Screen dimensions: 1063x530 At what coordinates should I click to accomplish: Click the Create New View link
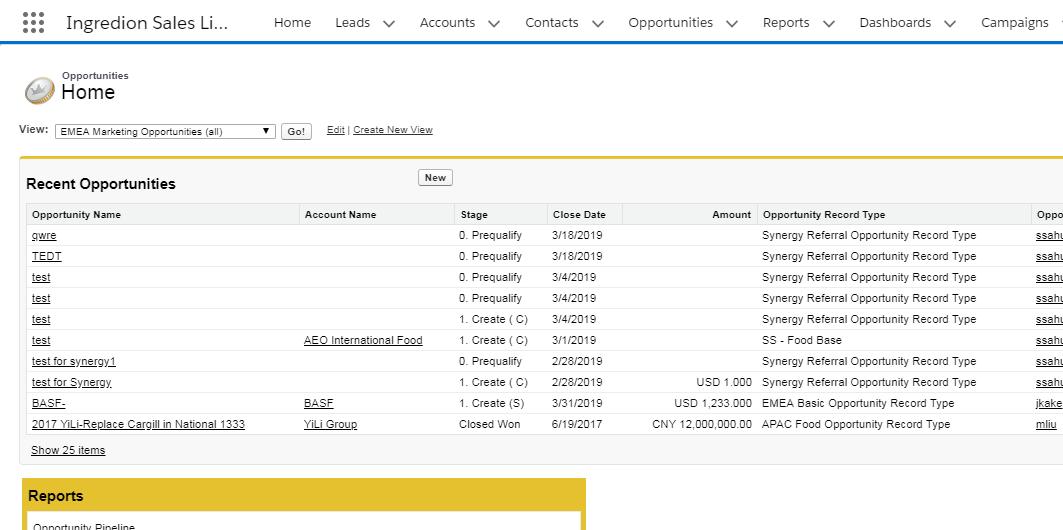click(x=393, y=130)
